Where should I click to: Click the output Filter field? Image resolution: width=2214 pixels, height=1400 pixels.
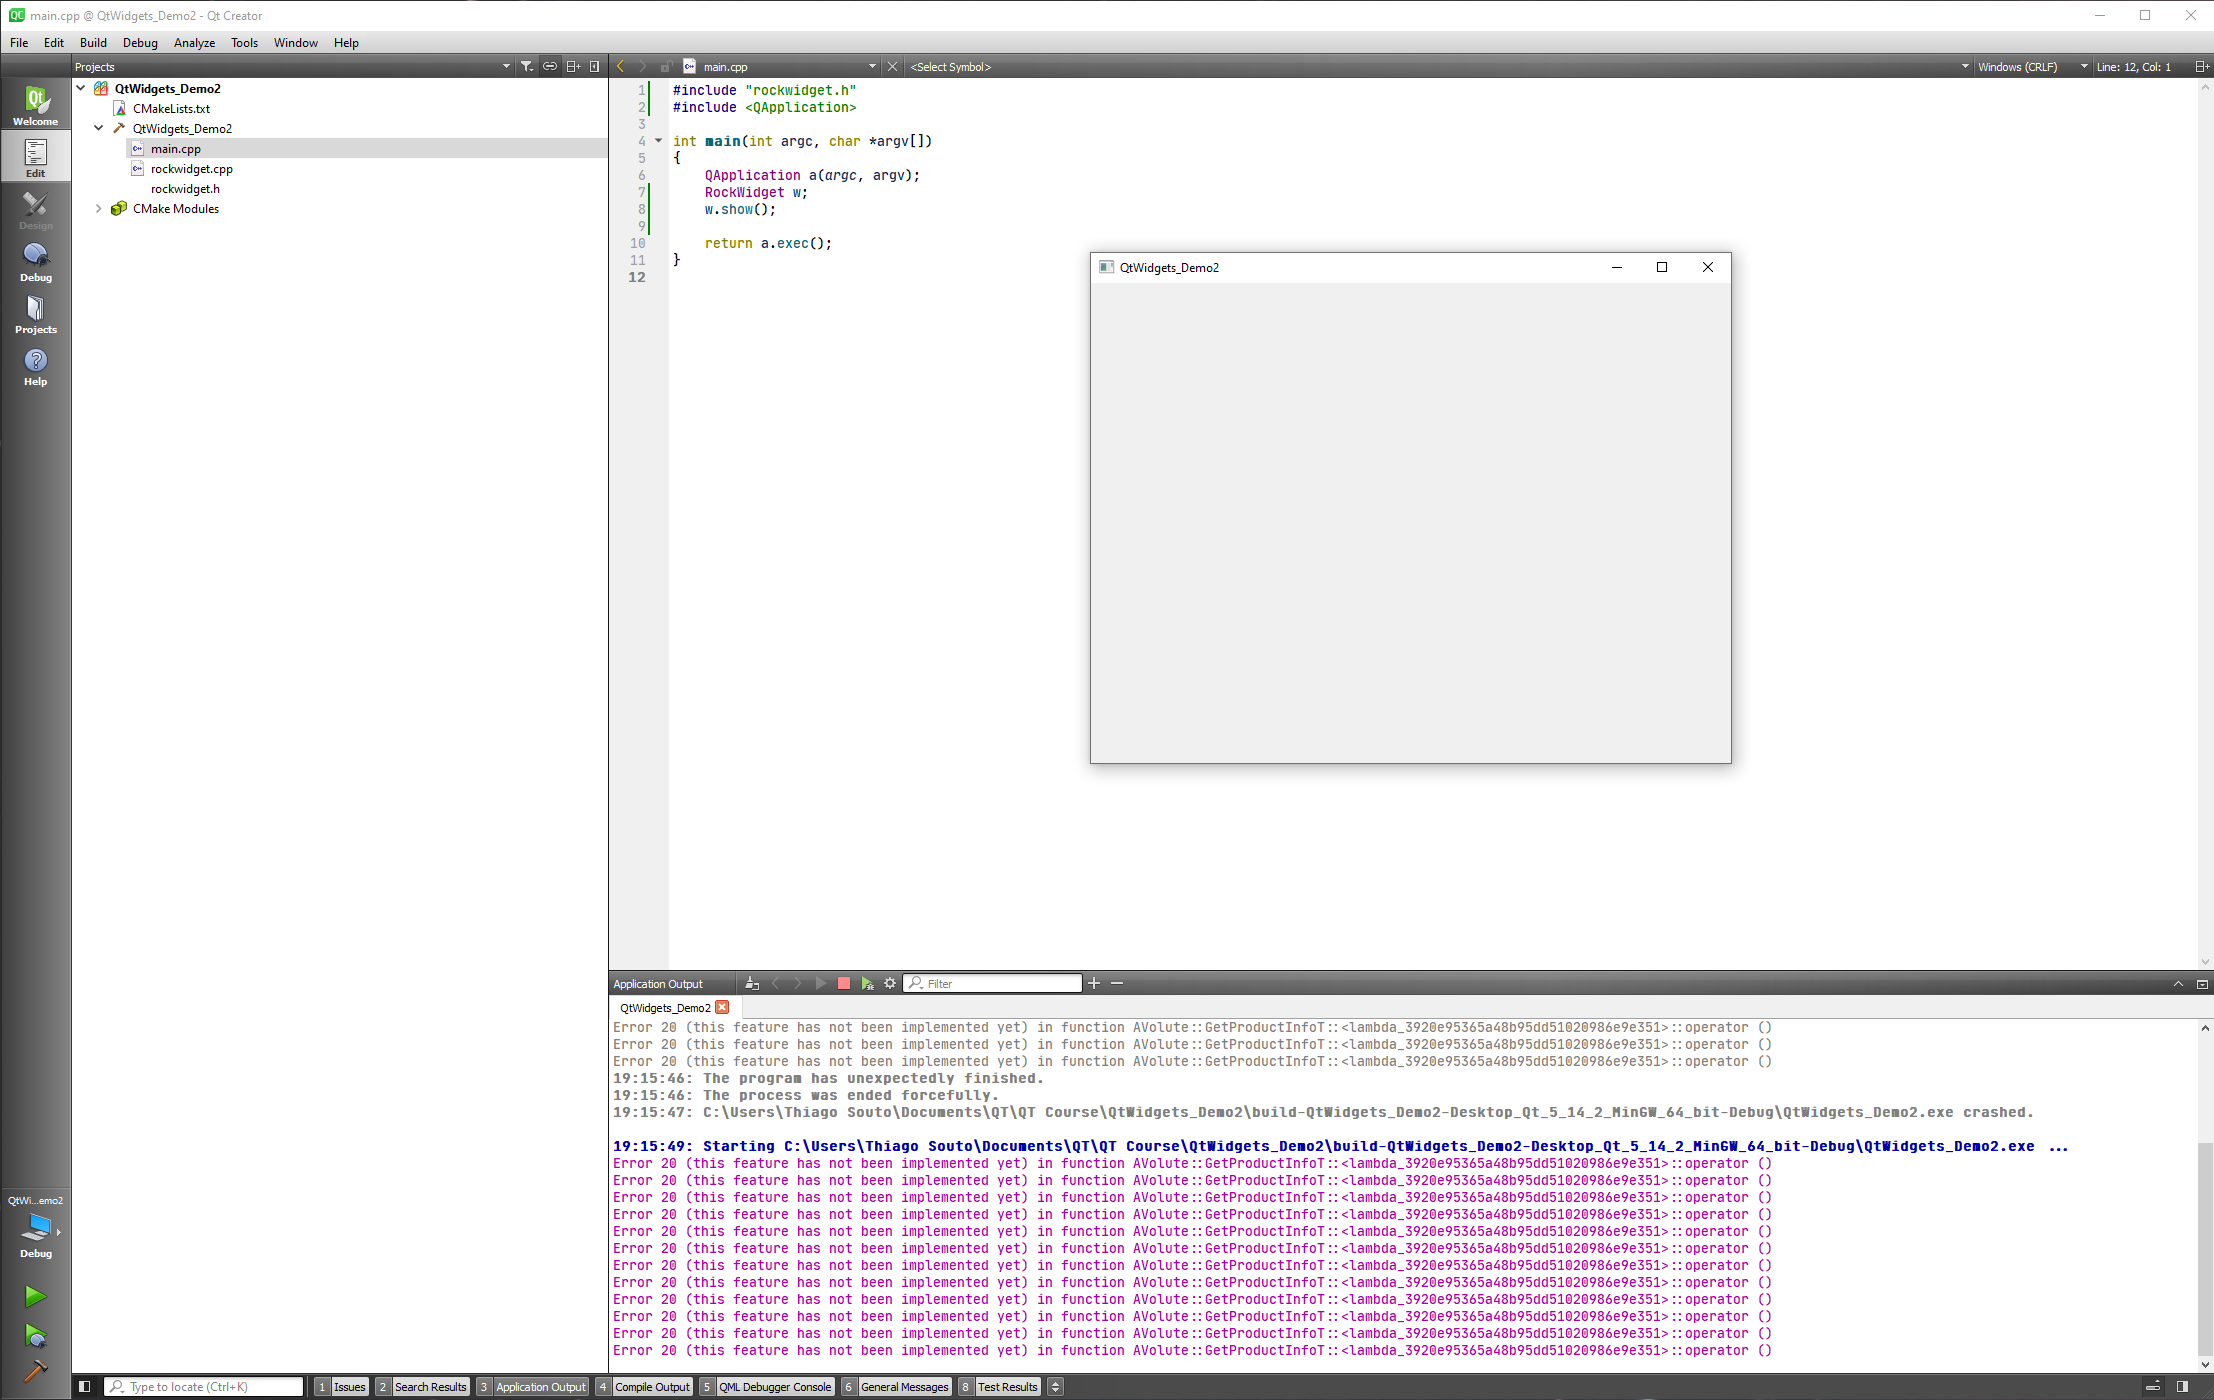tap(992, 984)
